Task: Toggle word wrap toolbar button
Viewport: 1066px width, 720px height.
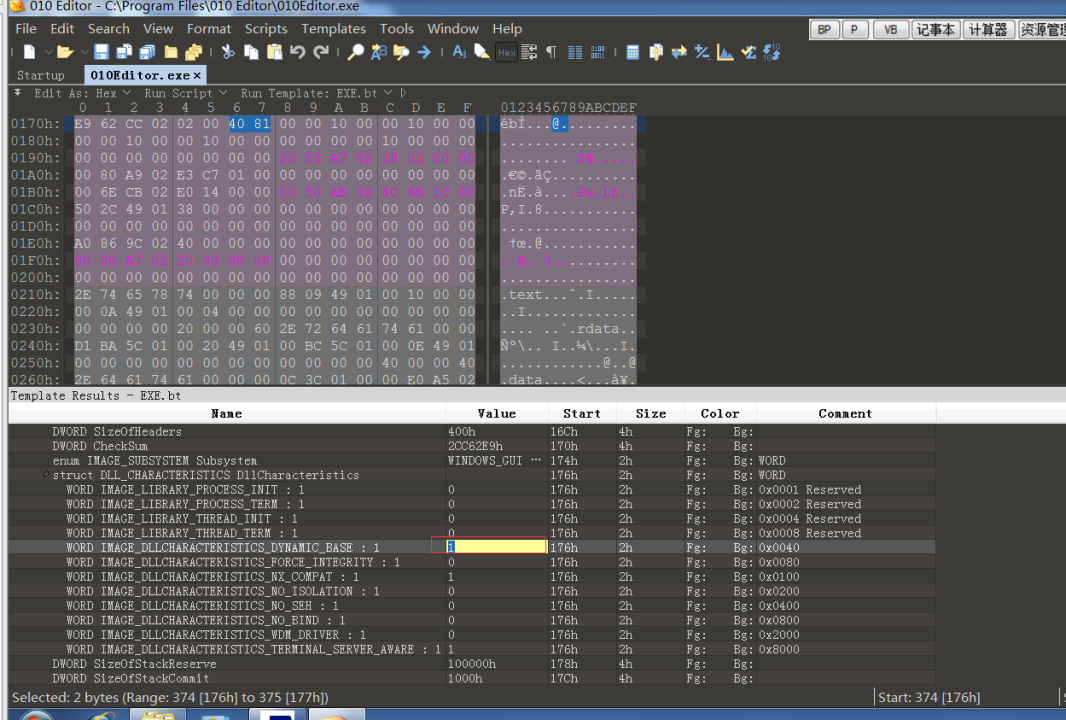Action: [529, 52]
